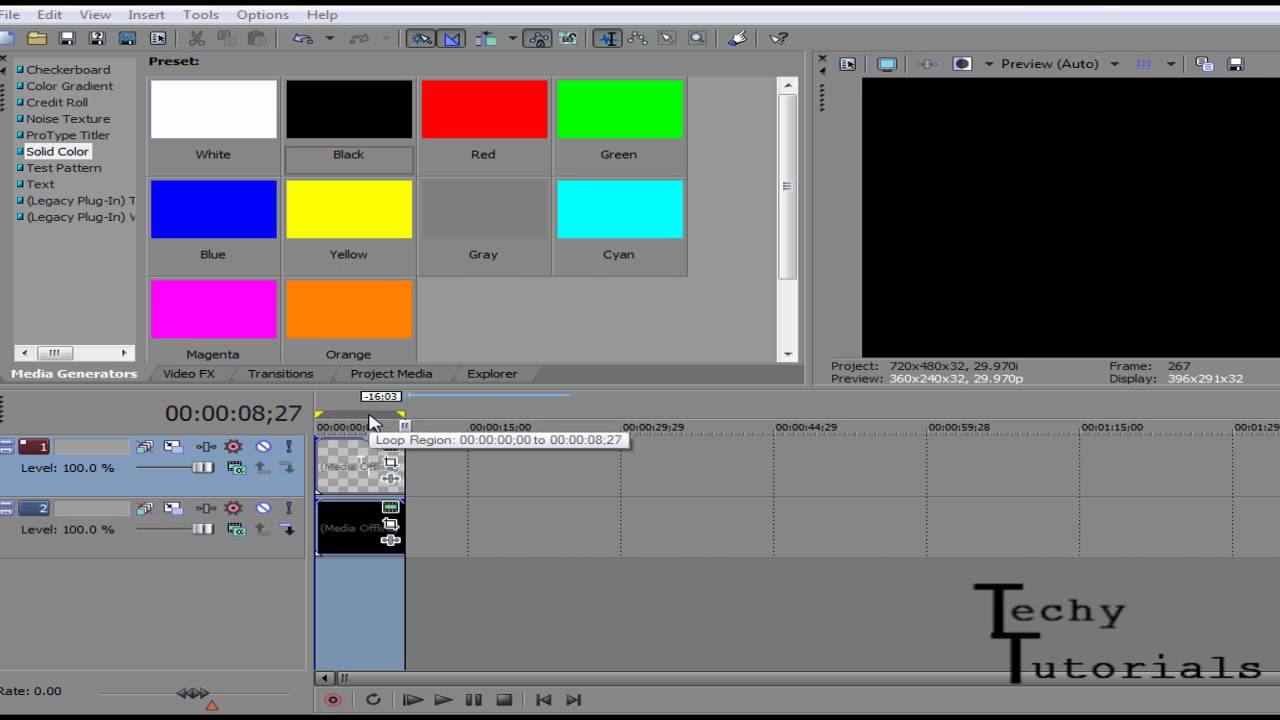Solo video track 2
Screen dimensions: 1280x720
289,509
